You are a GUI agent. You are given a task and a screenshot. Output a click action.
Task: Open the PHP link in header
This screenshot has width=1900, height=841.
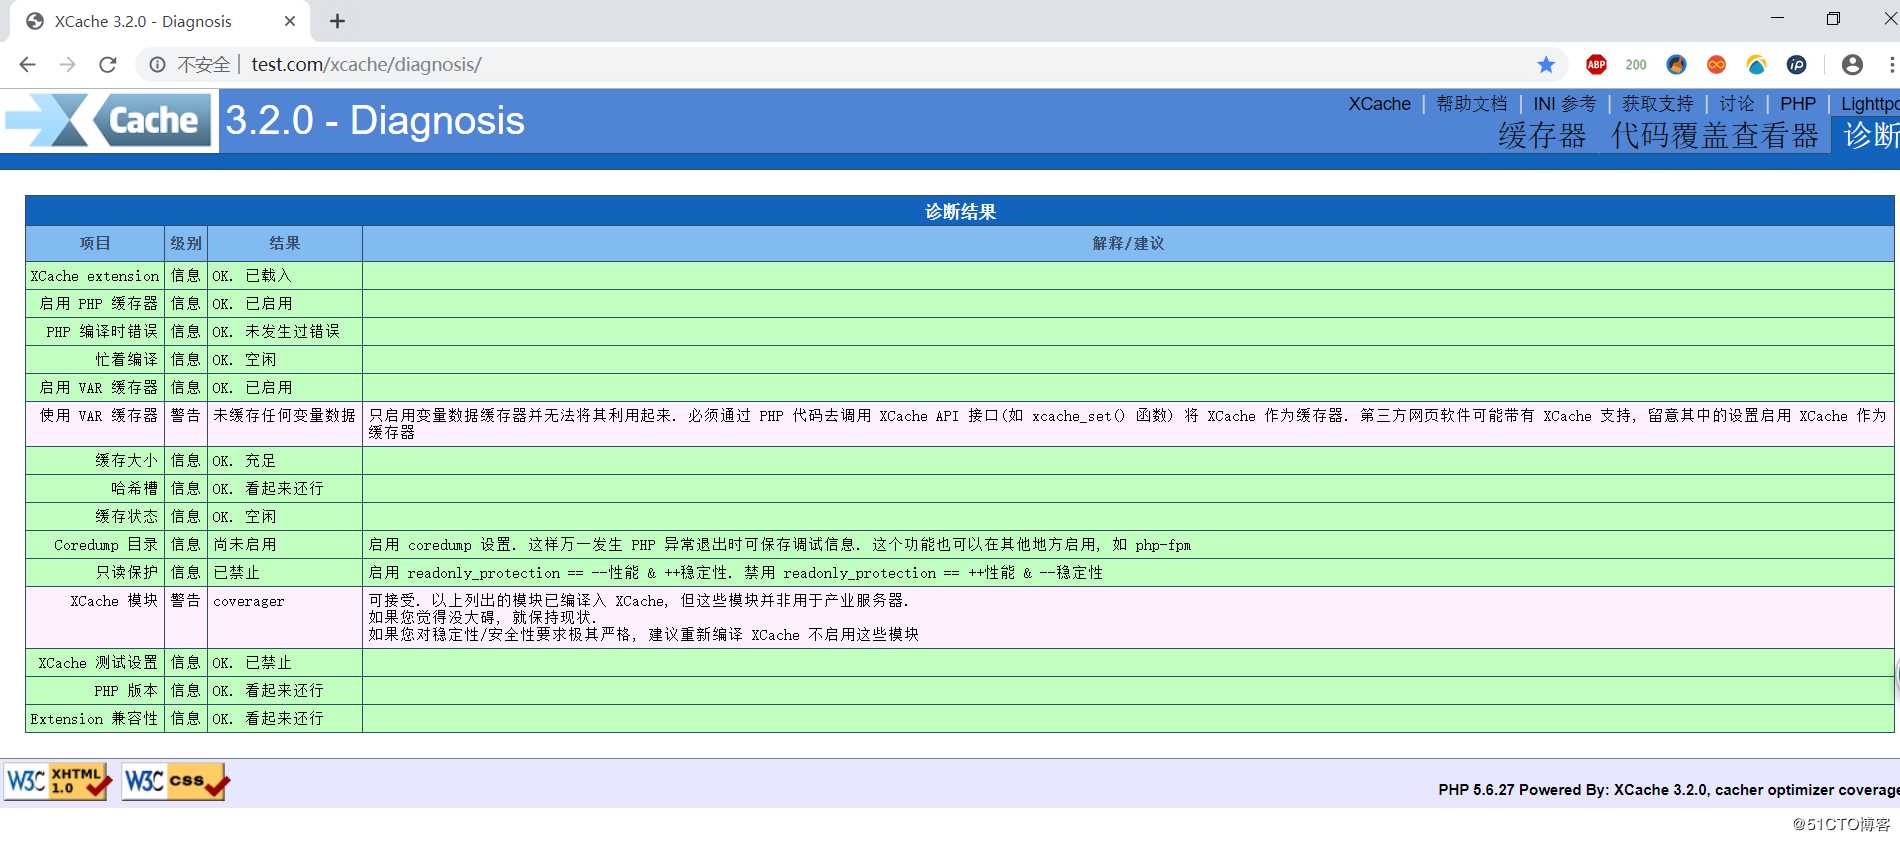[x=1797, y=104]
